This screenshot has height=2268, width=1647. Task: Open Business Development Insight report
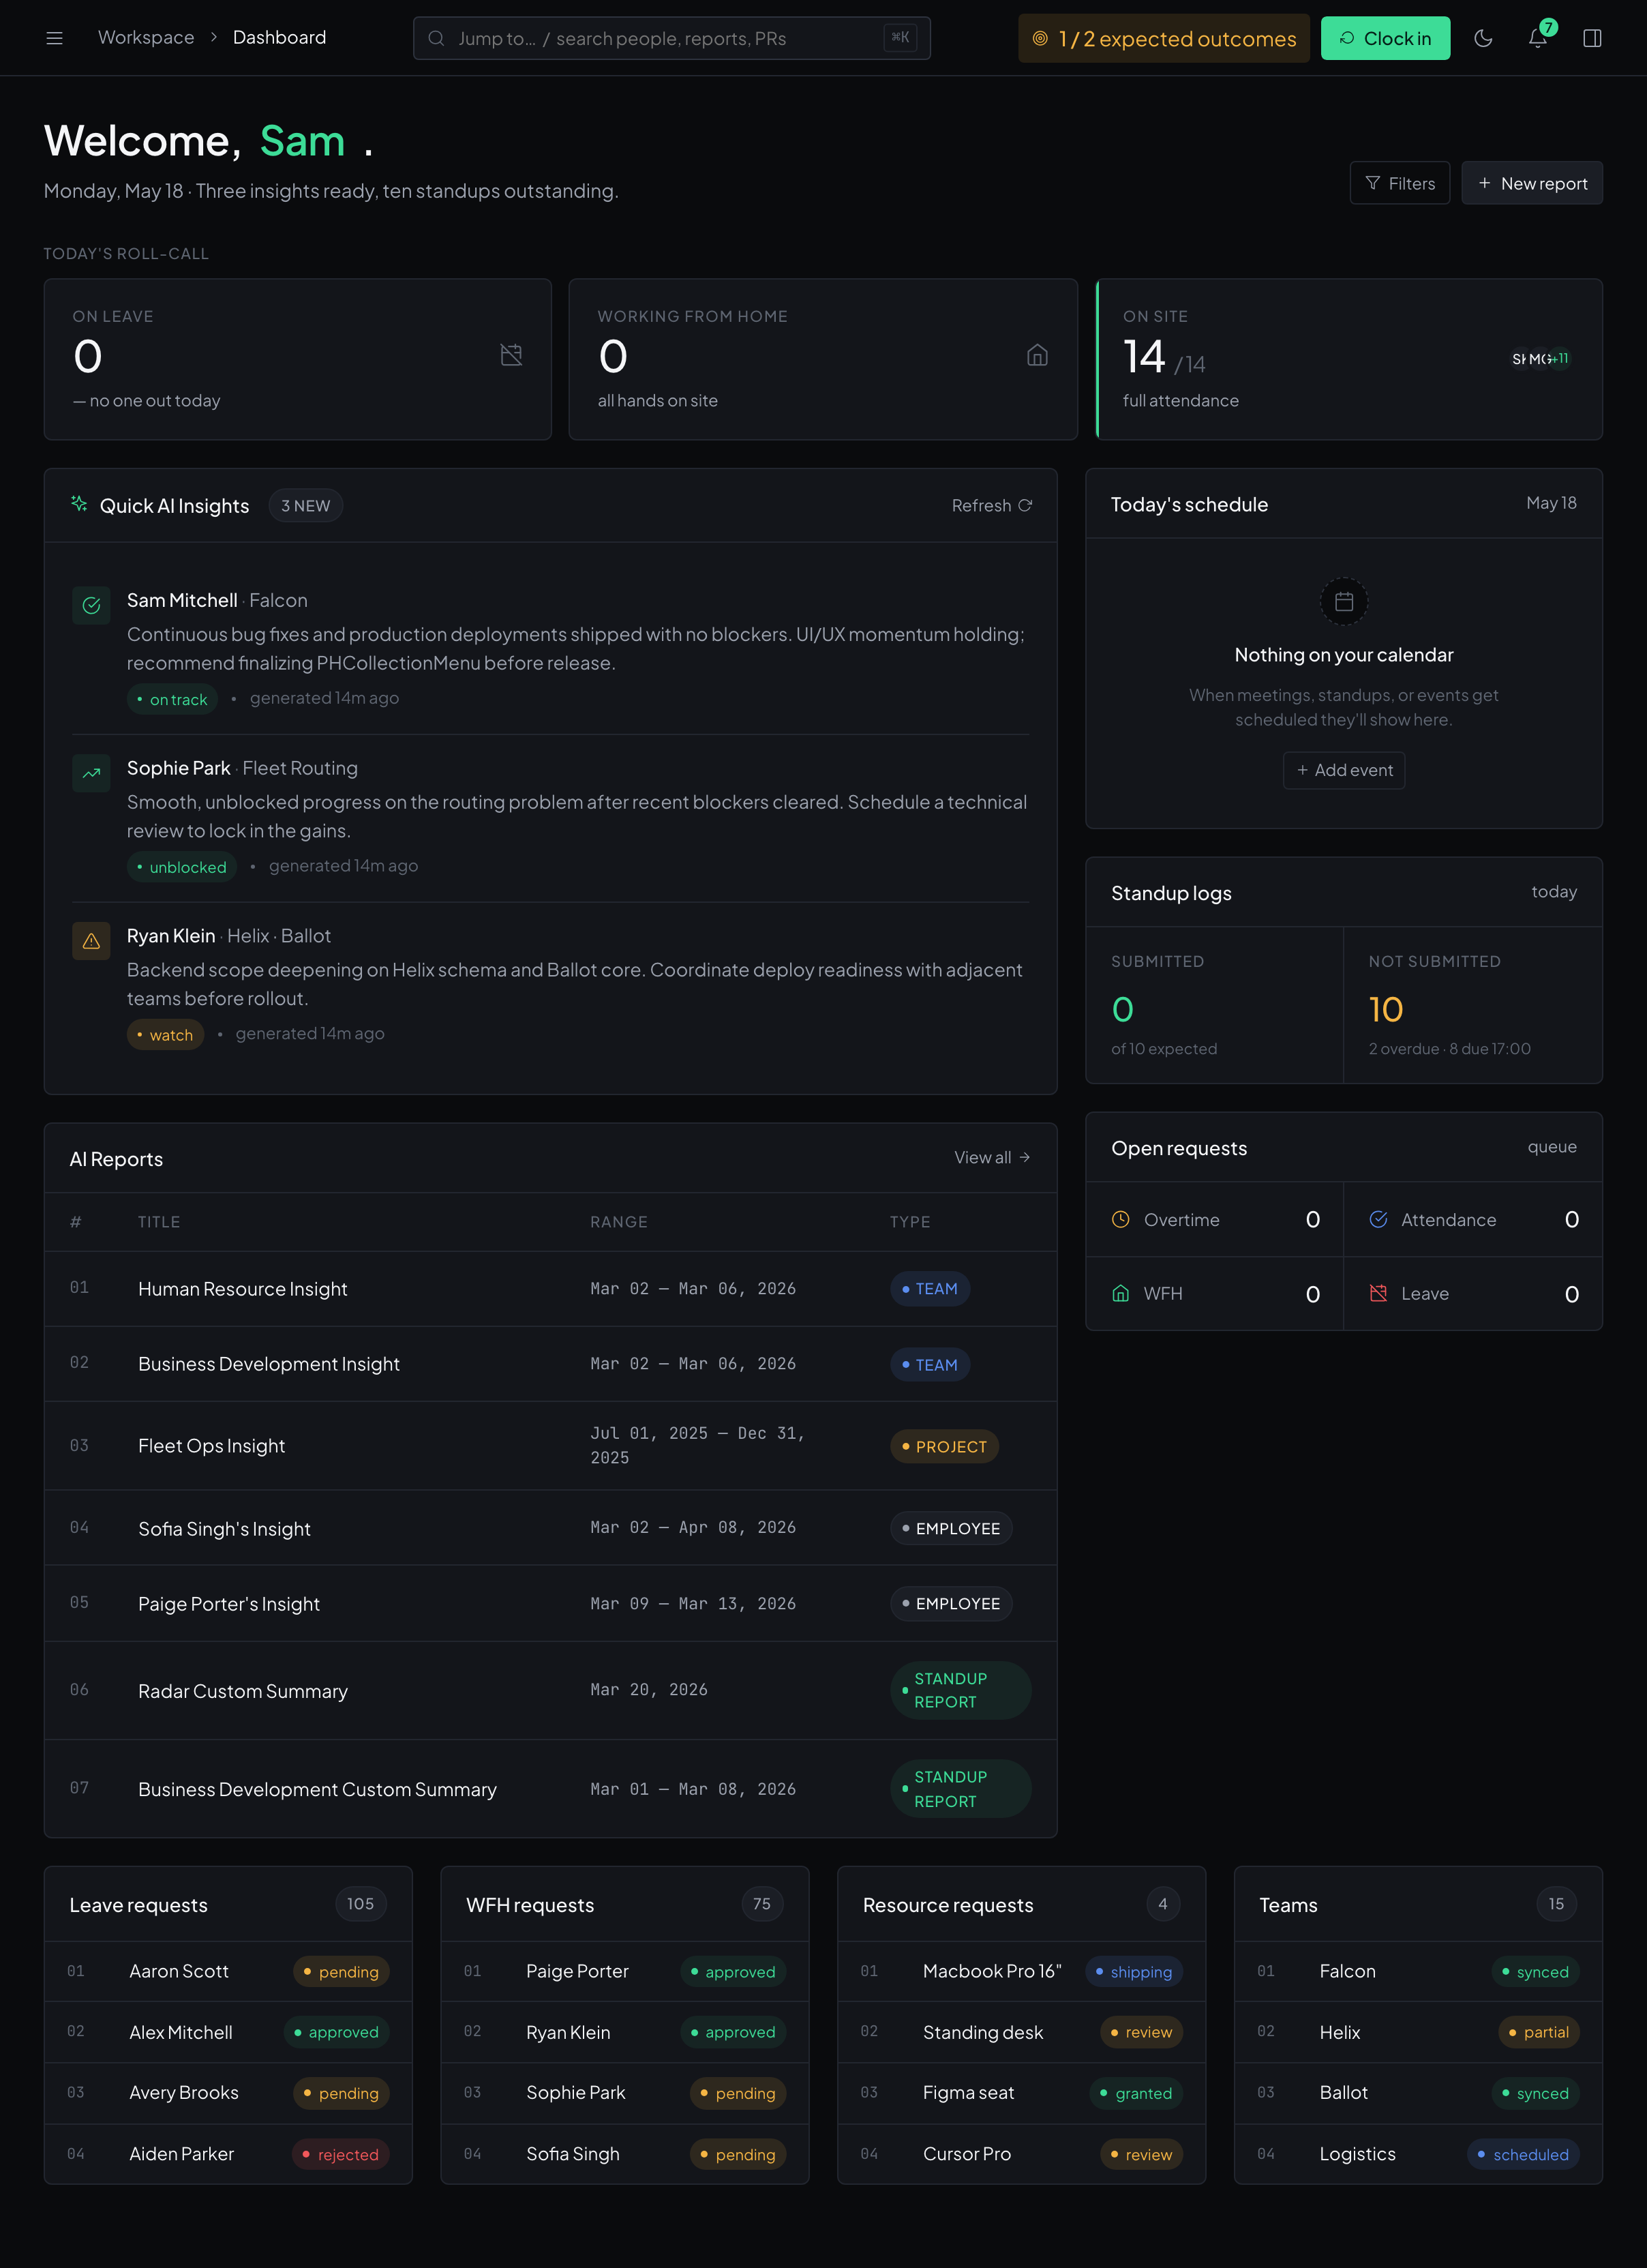[x=550, y=1364]
